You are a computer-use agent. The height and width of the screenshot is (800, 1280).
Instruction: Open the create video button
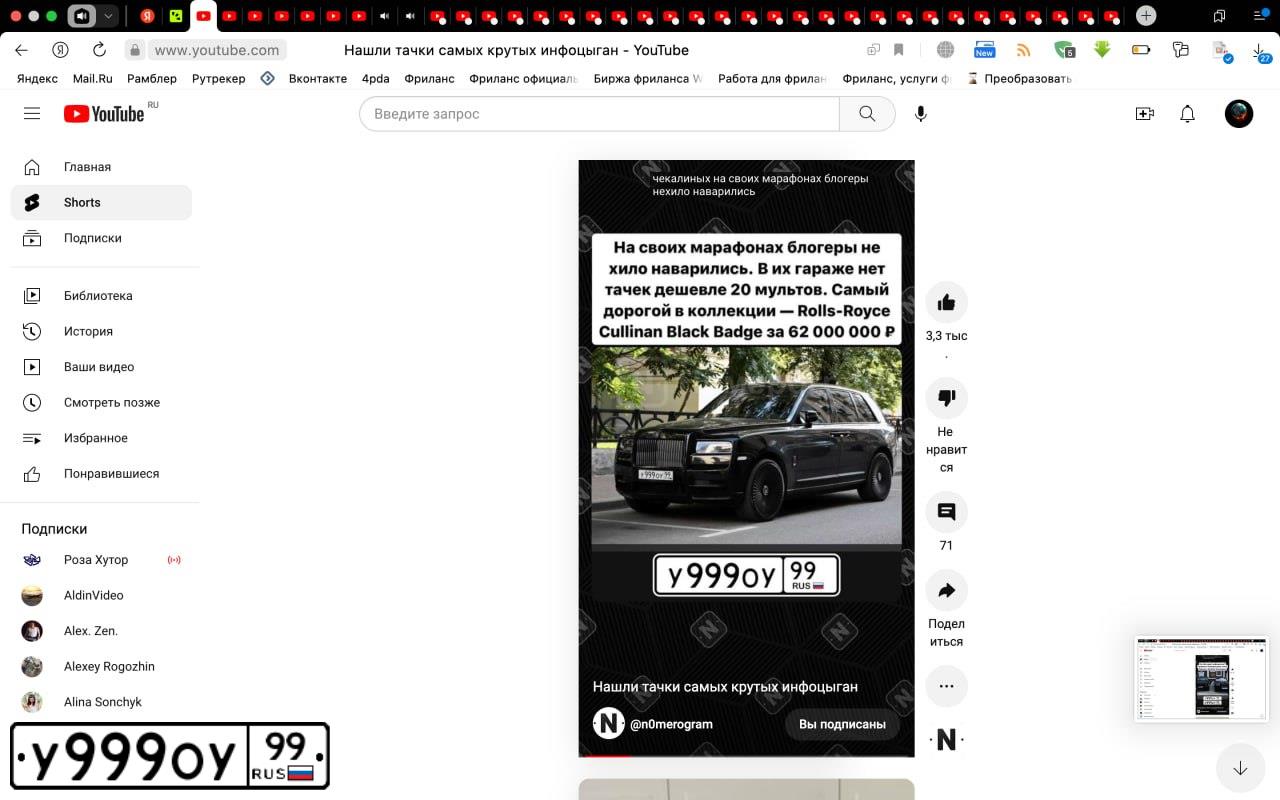1145,114
